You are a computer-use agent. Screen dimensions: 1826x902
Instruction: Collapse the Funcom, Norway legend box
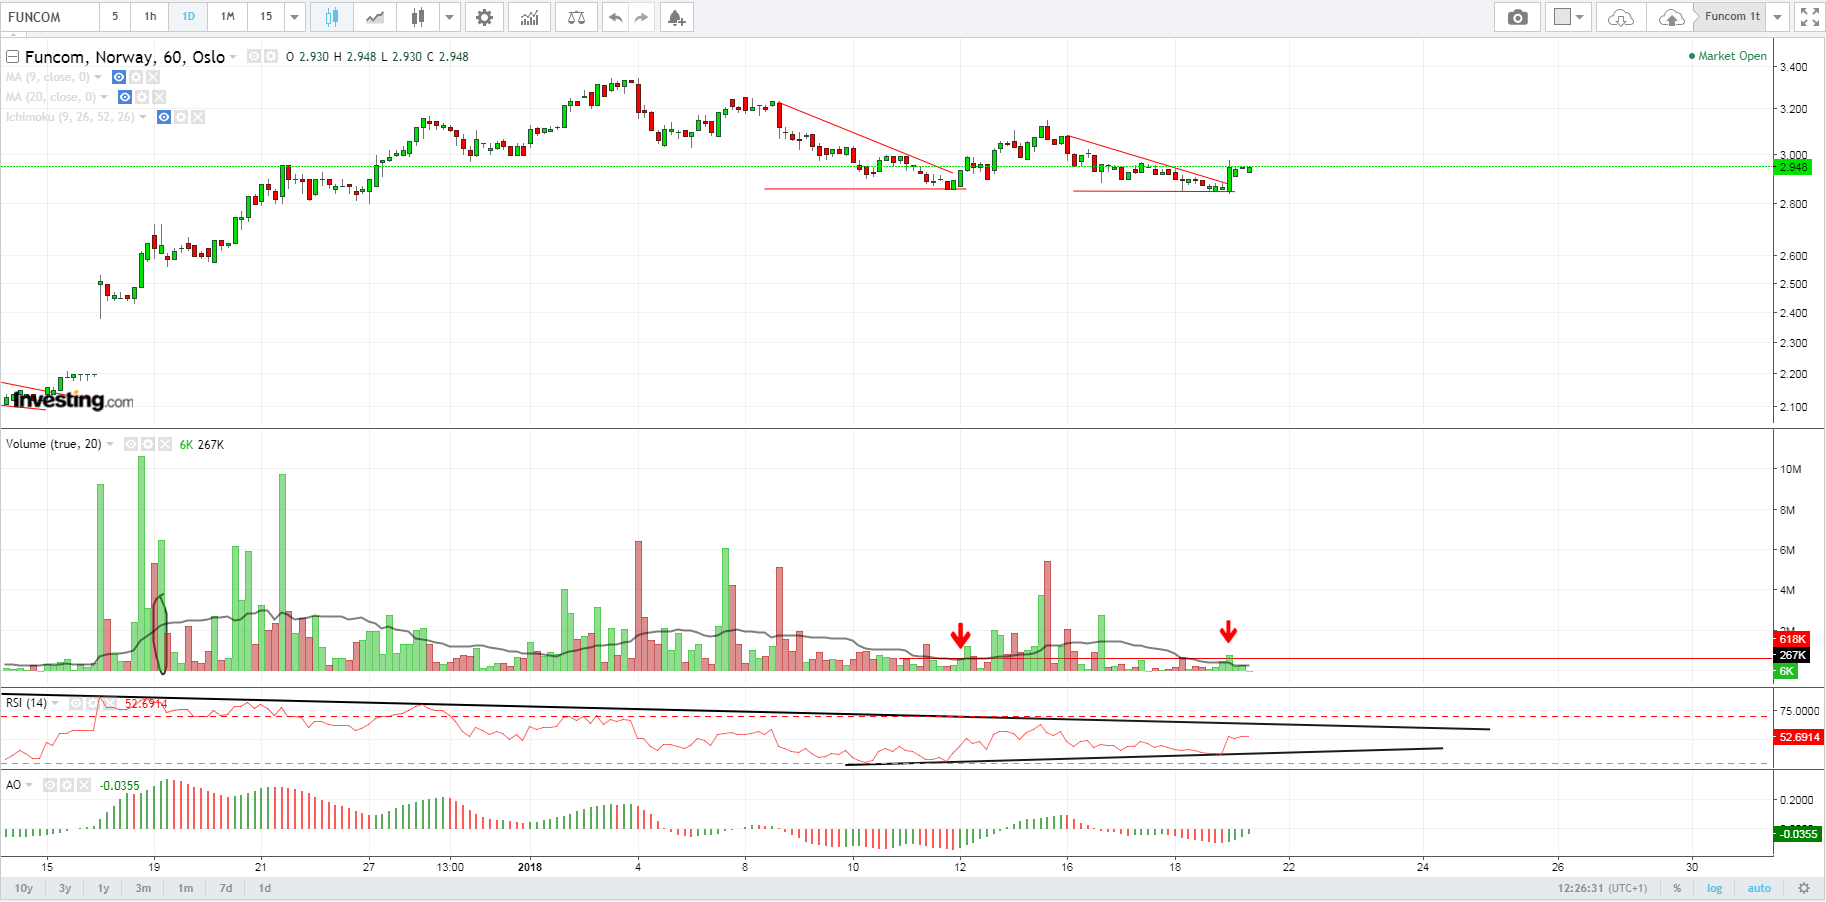click(x=13, y=57)
